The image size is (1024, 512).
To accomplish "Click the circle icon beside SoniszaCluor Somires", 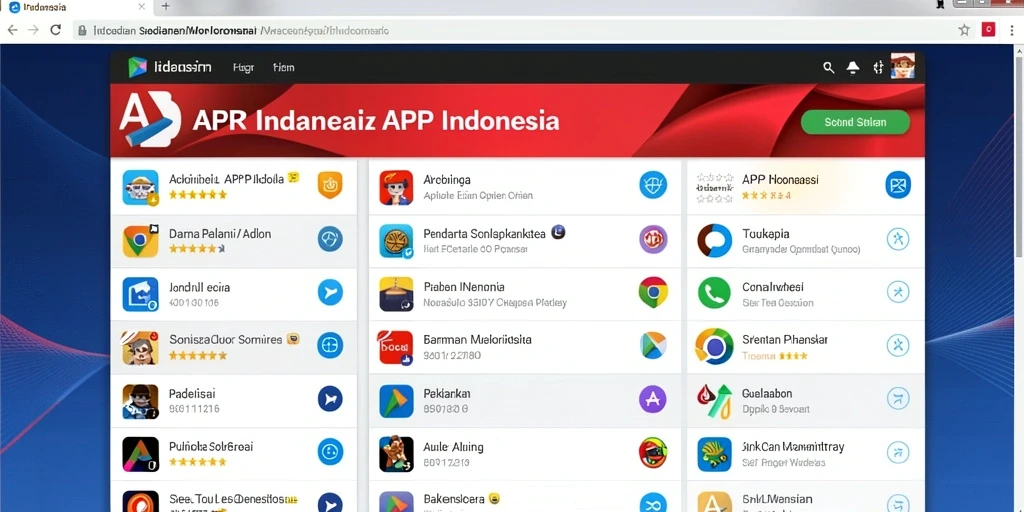I will pos(330,345).
